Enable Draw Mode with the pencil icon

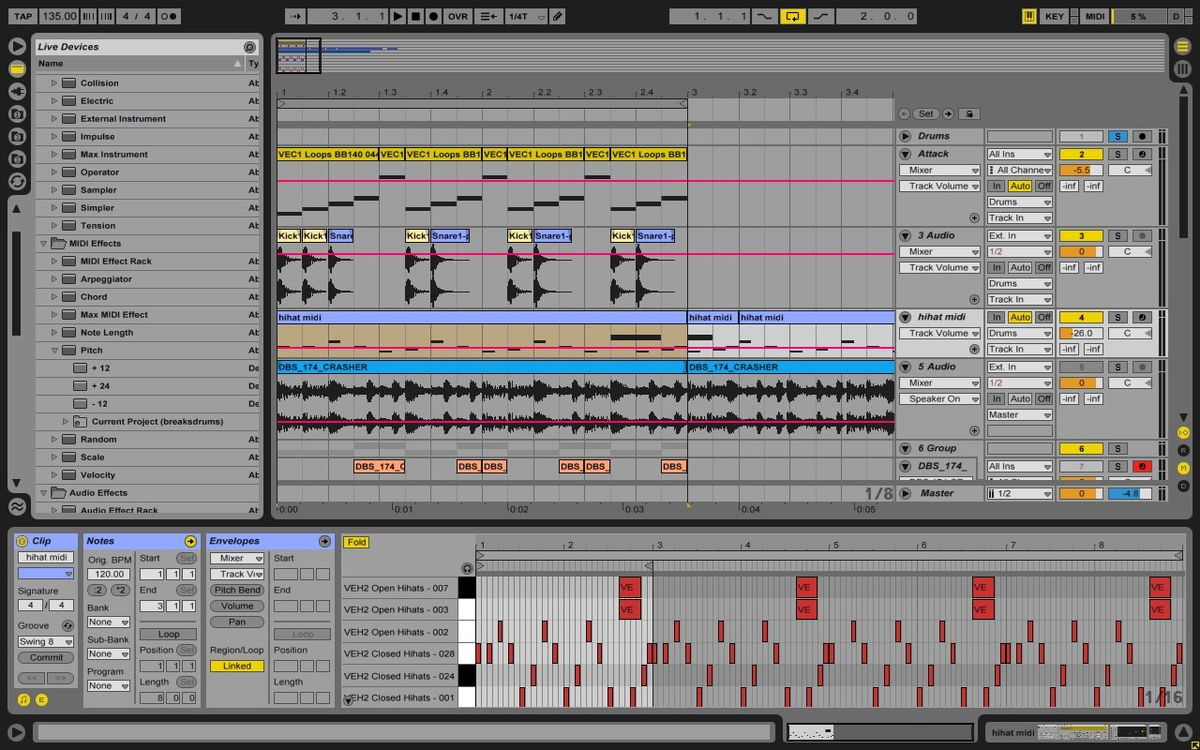click(556, 15)
